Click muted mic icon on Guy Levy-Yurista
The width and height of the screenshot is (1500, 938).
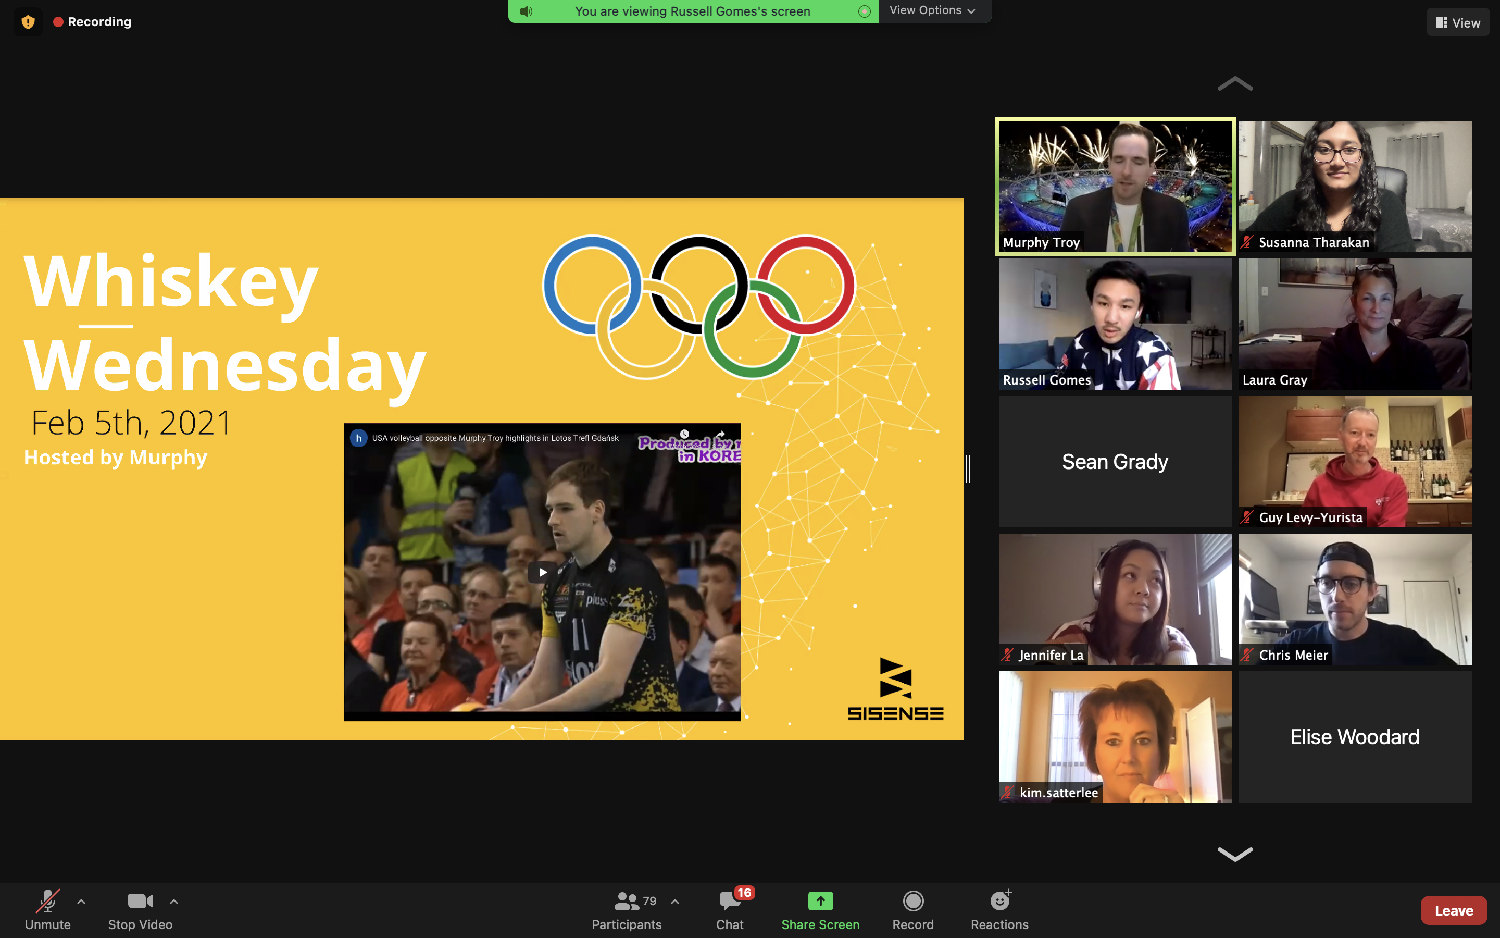point(1248,517)
